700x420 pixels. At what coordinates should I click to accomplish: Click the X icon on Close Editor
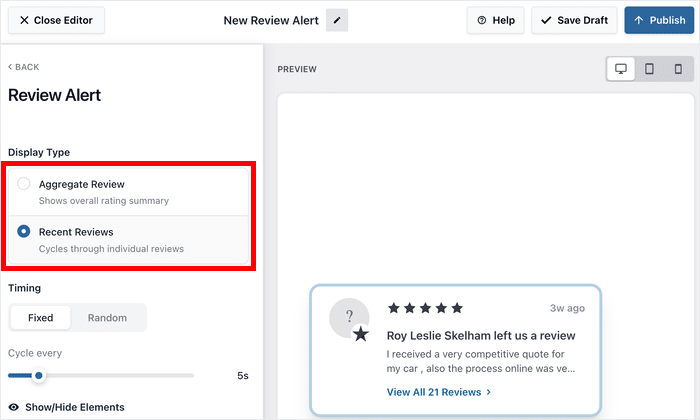24,20
